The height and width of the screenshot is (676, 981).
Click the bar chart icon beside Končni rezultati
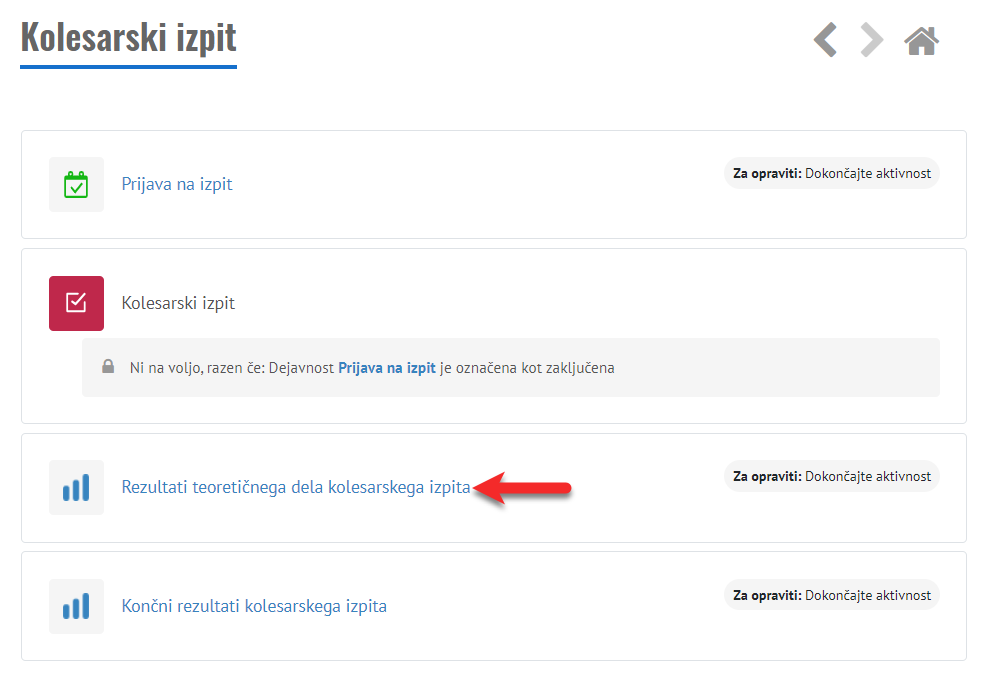tap(76, 606)
